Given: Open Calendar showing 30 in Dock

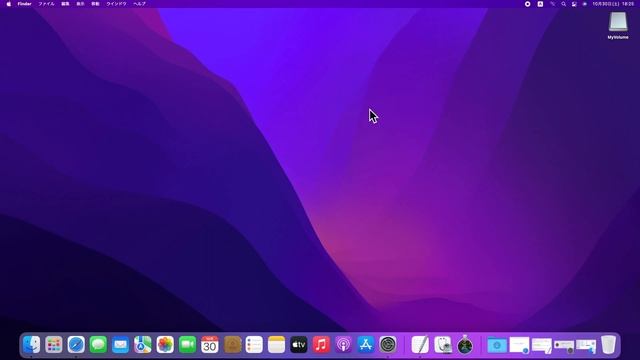Looking at the screenshot, I should (x=209, y=345).
